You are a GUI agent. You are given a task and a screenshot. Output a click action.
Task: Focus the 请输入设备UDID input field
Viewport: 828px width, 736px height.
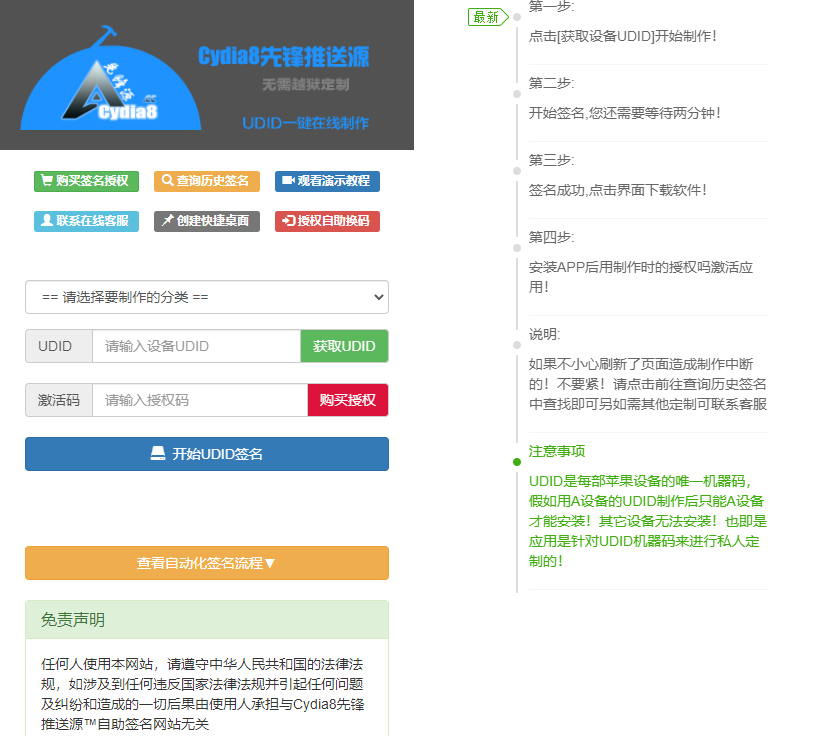pyautogui.click(x=196, y=346)
